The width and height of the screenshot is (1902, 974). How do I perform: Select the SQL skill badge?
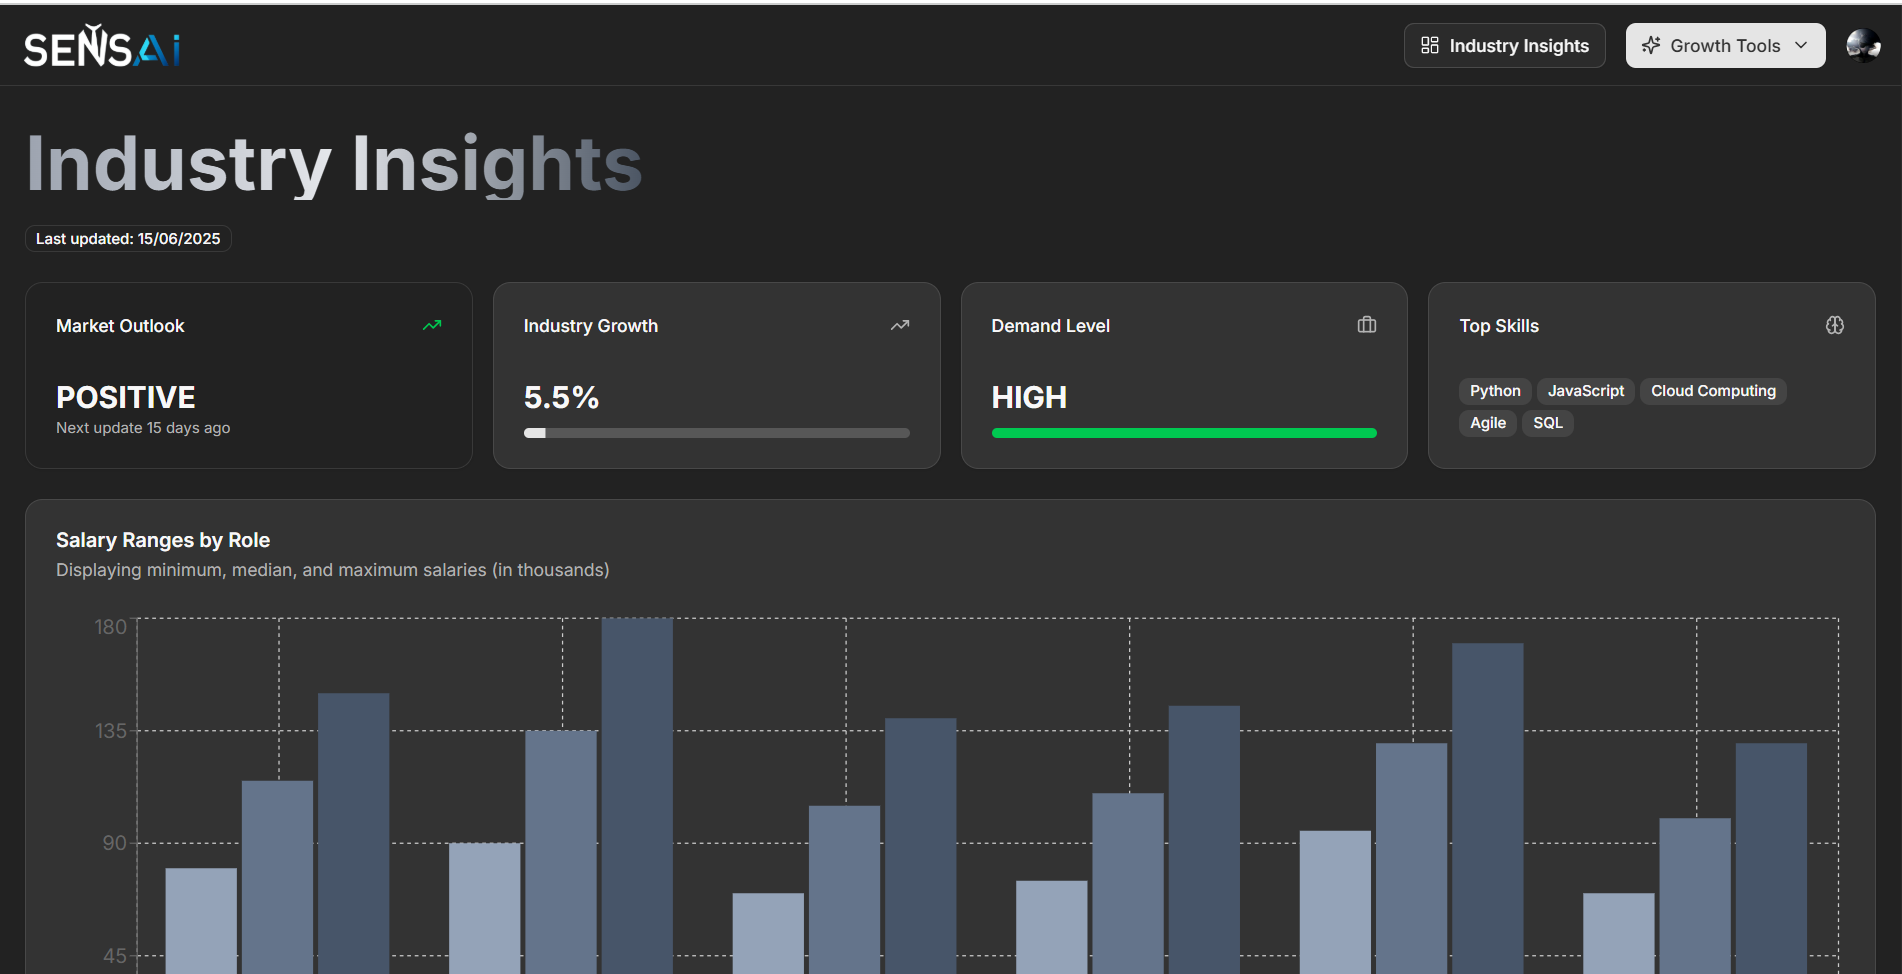click(x=1548, y=423)
